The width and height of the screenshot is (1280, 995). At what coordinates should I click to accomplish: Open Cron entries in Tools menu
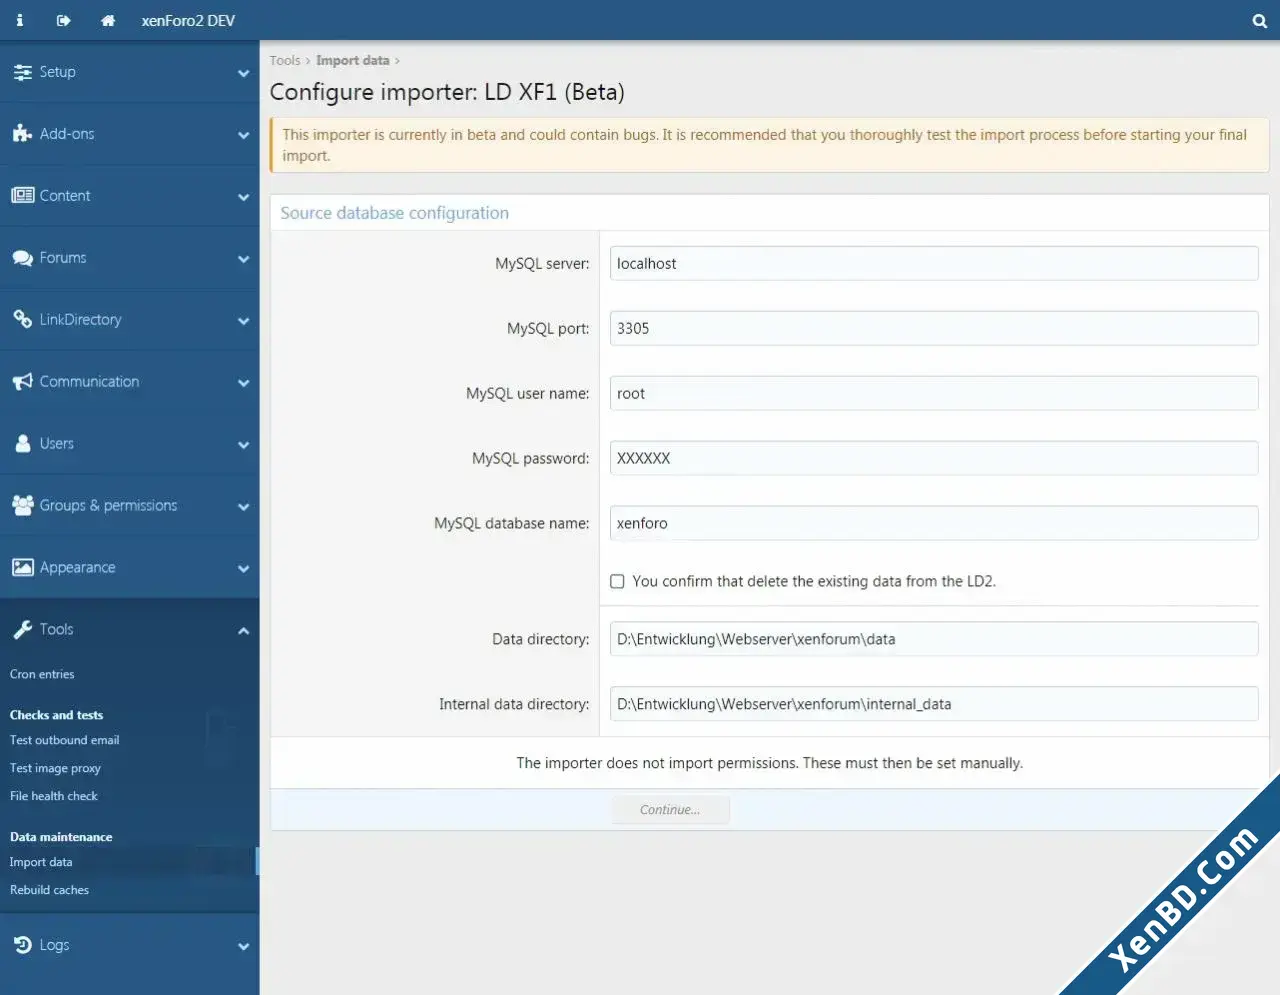[x=42, y=674]
